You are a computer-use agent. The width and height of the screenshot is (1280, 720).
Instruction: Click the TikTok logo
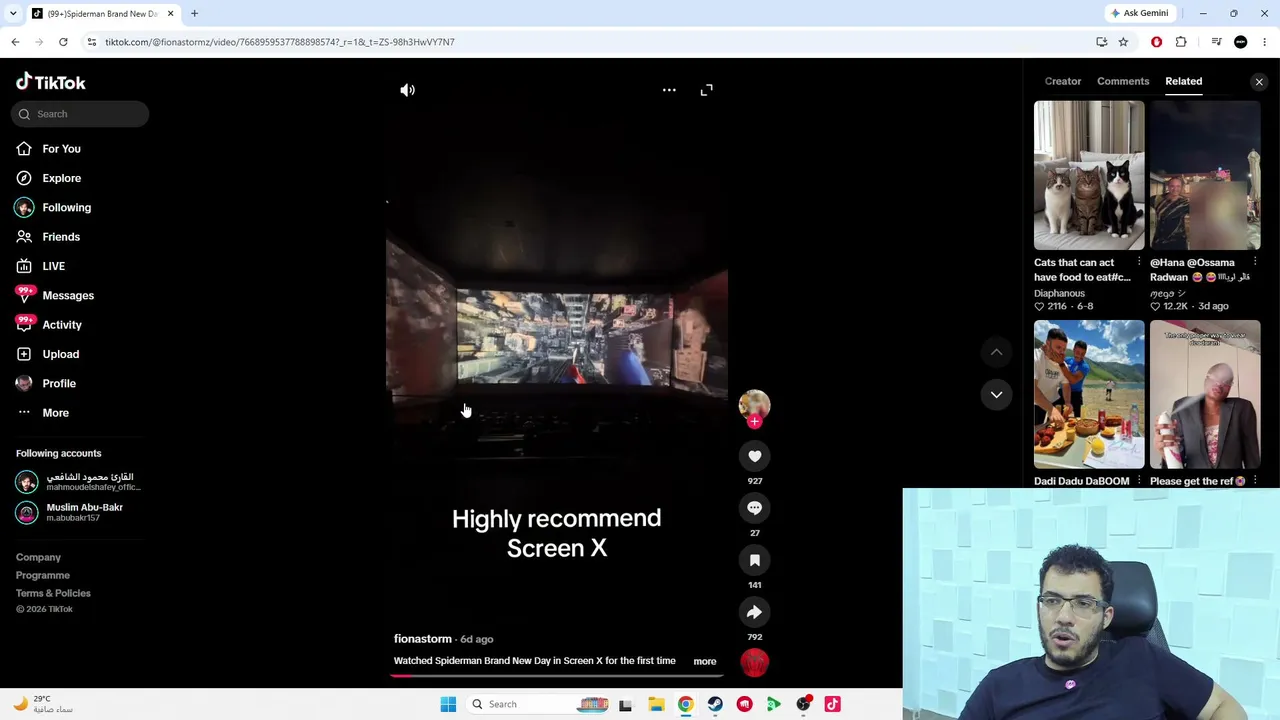[x=51, y=82]
